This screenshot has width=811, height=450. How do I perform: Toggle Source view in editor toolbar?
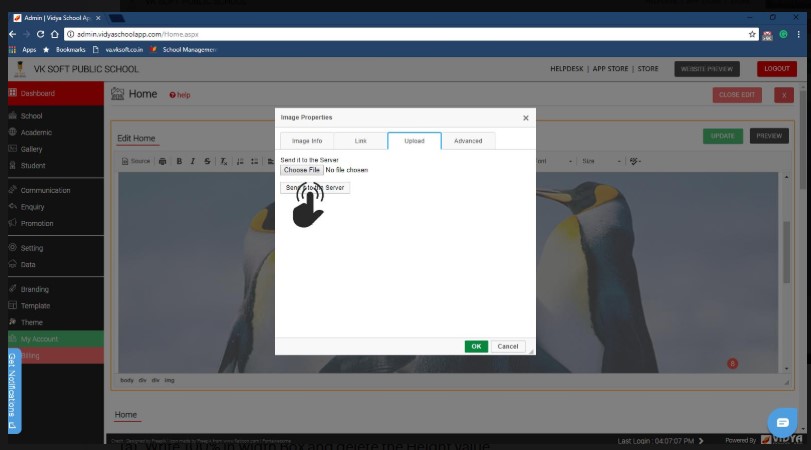136,161
